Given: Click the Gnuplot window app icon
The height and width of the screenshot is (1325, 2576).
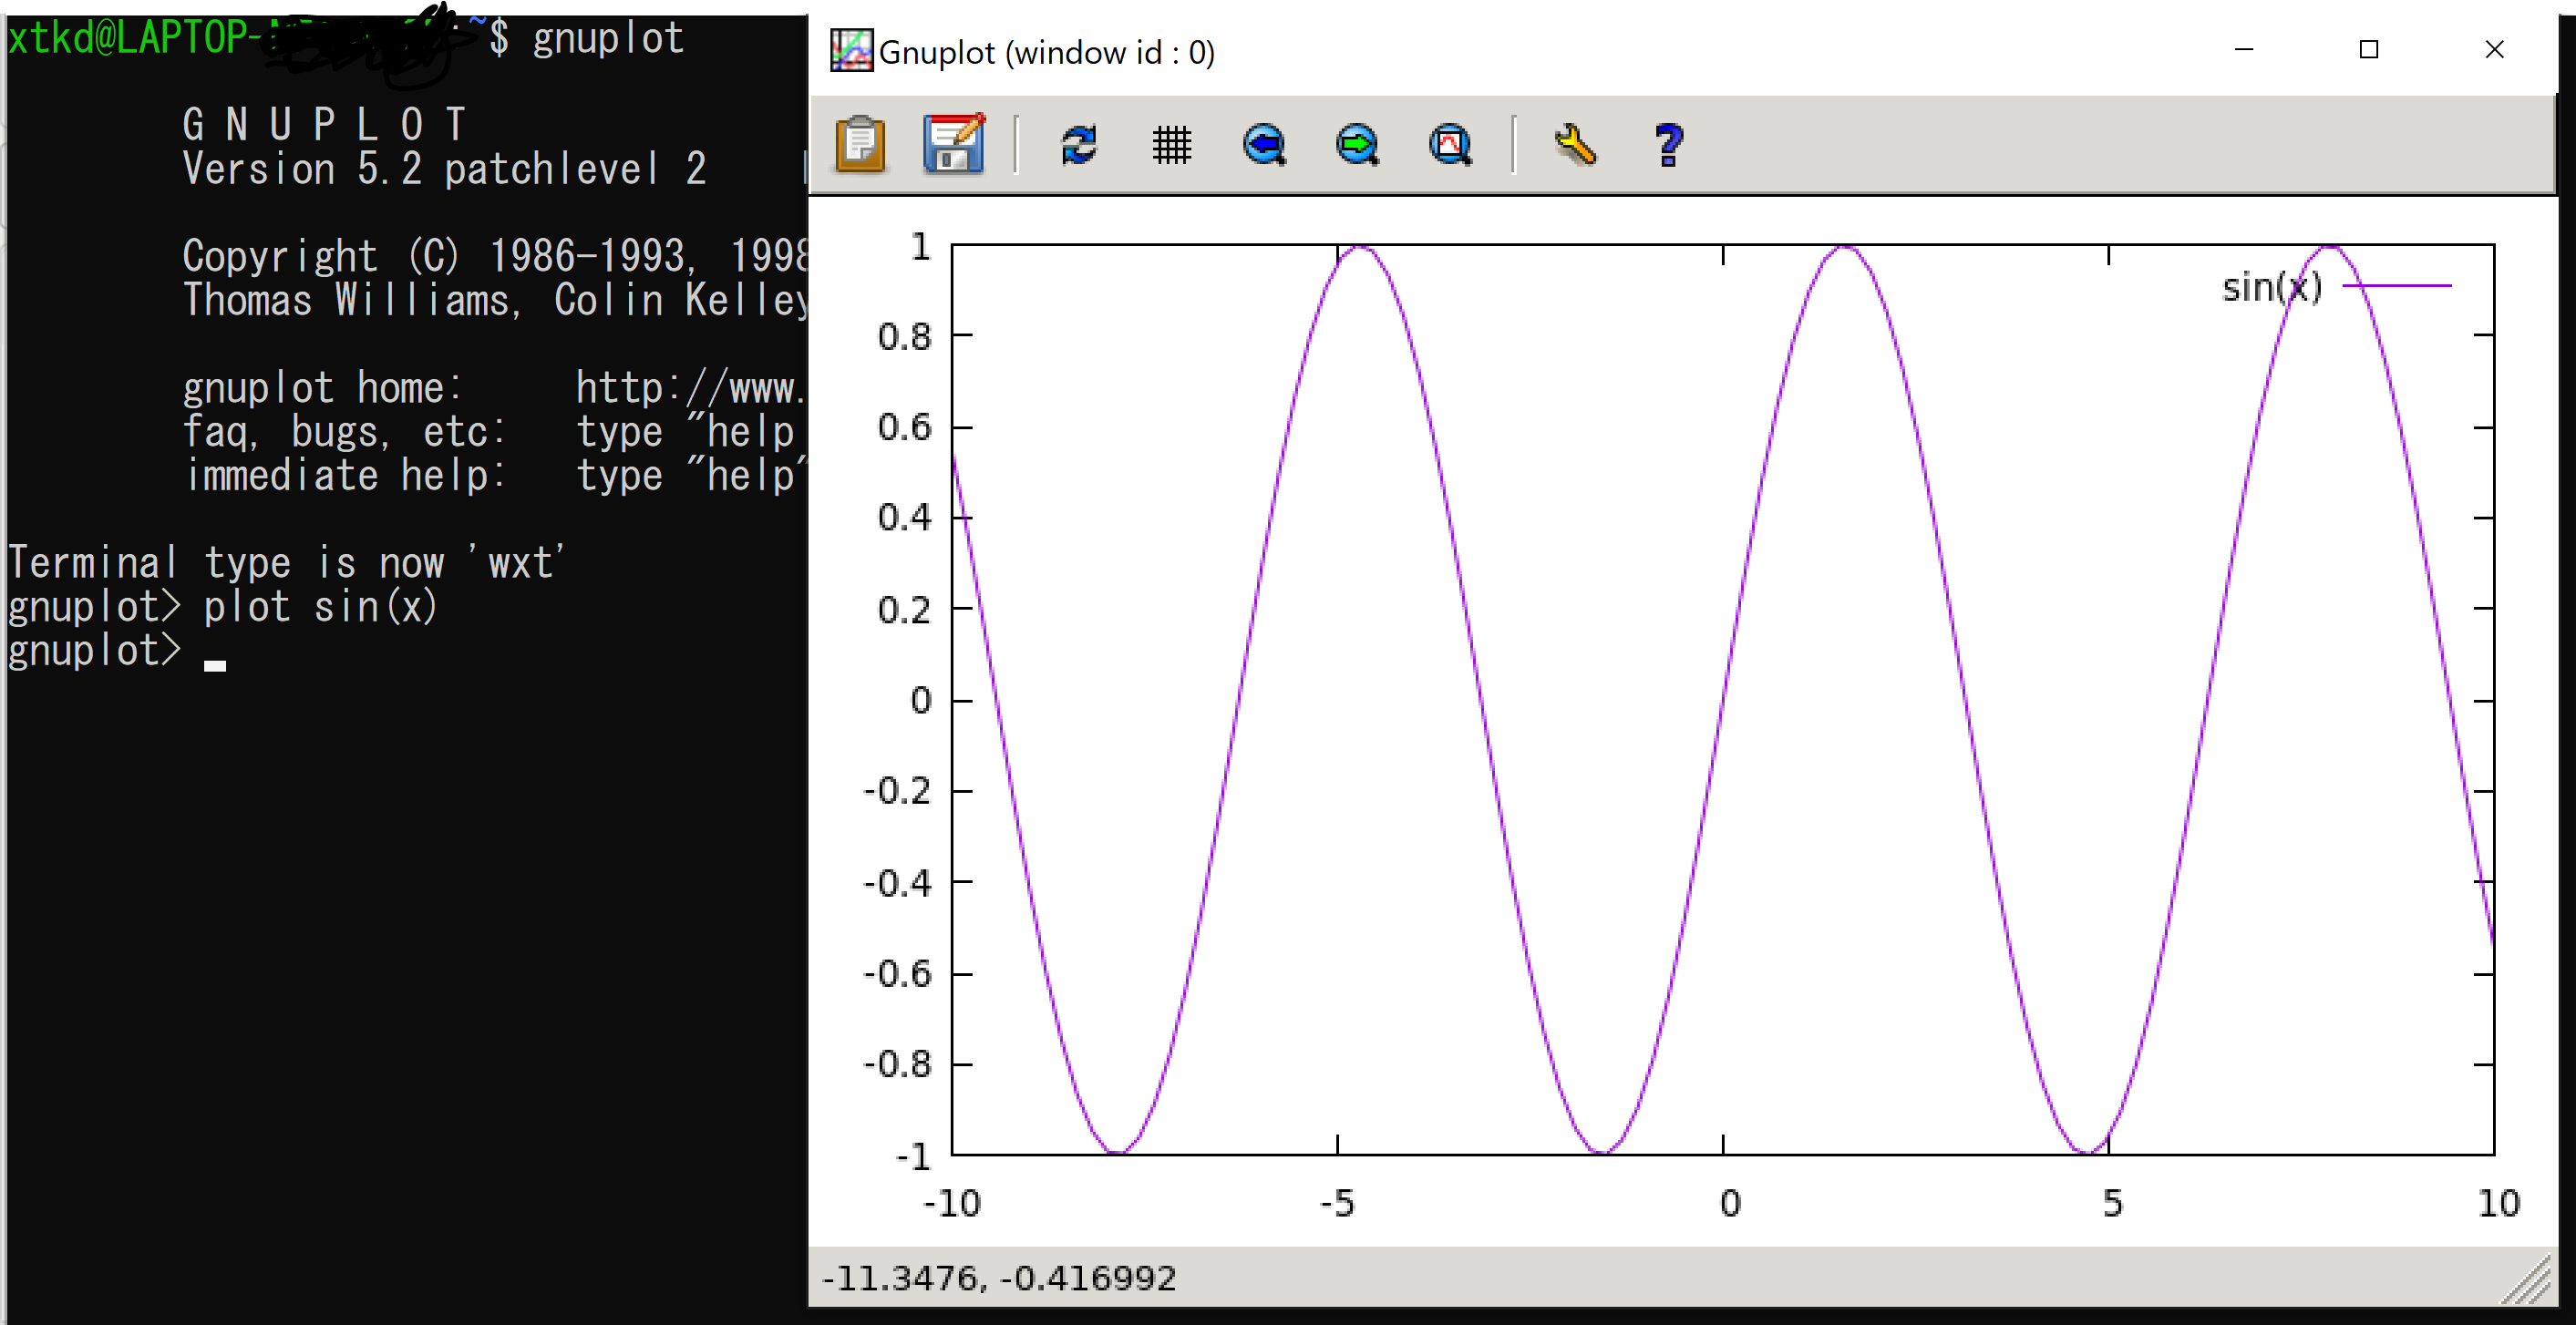Looking at the screenshot, I should 851,50.
